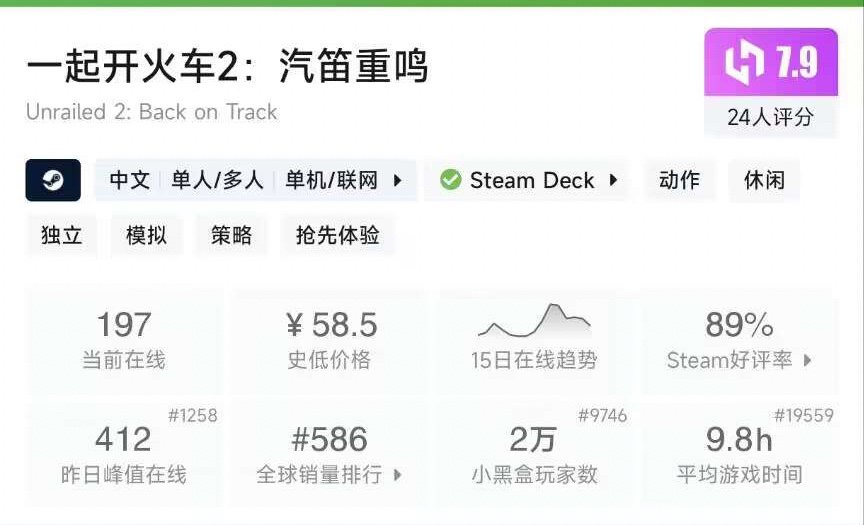The height and width of the screenshot is (525, 864).
Task: Select the 休闲 genre tag
Action: click(x=764, y=181)
